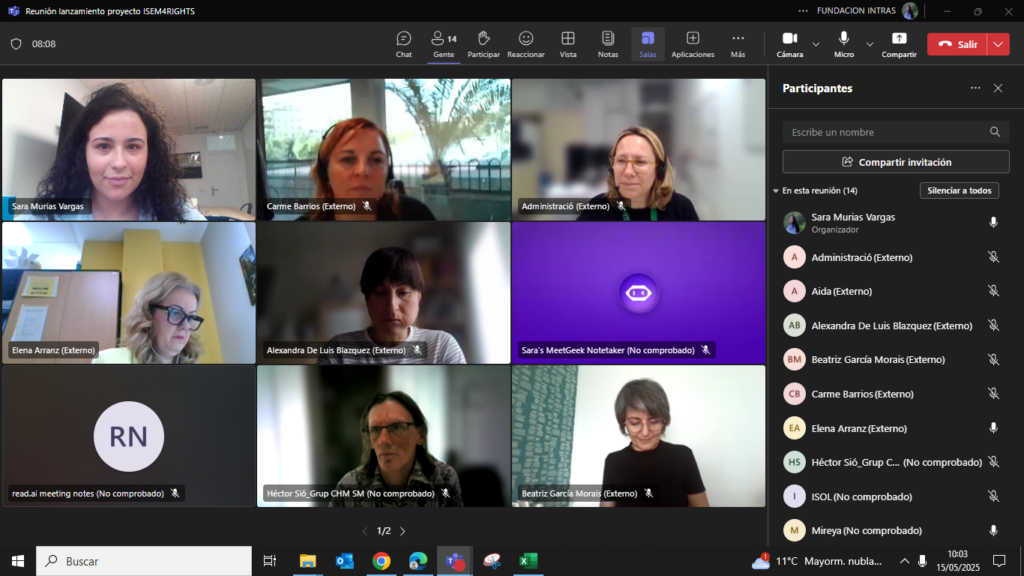1024x576 pixels.
Task: Click the Compartir invitación button
Action: click(895, 162)
